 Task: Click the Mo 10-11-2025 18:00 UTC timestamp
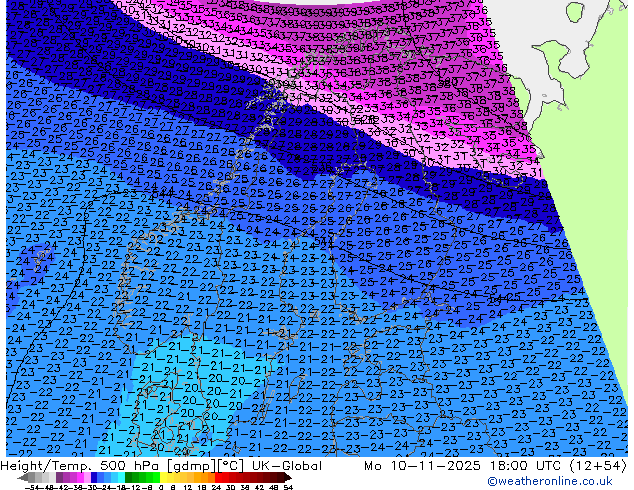pos(465,466)
